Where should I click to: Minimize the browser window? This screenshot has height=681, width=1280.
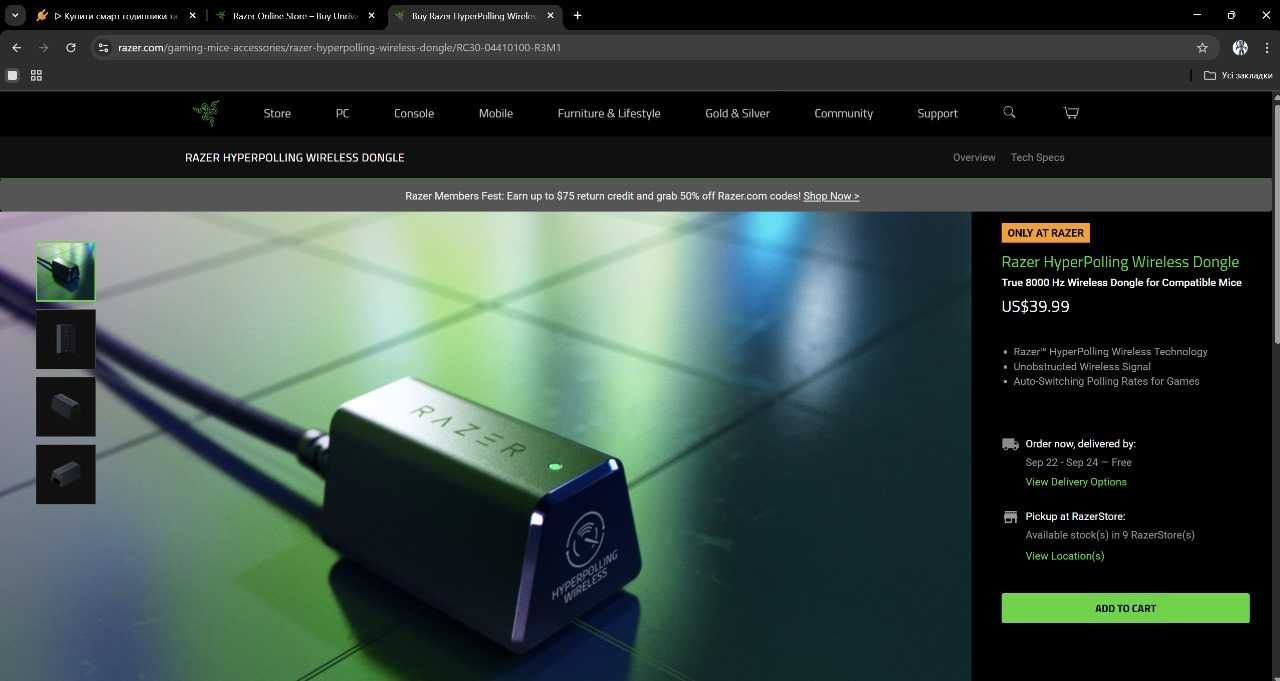[x=1197, y=15]
